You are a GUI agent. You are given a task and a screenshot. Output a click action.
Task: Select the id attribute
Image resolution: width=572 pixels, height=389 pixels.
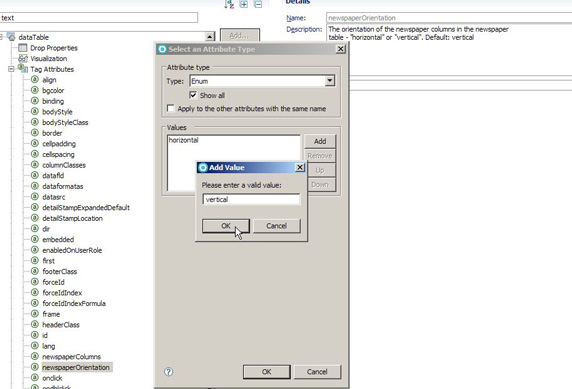click(45, 335)
